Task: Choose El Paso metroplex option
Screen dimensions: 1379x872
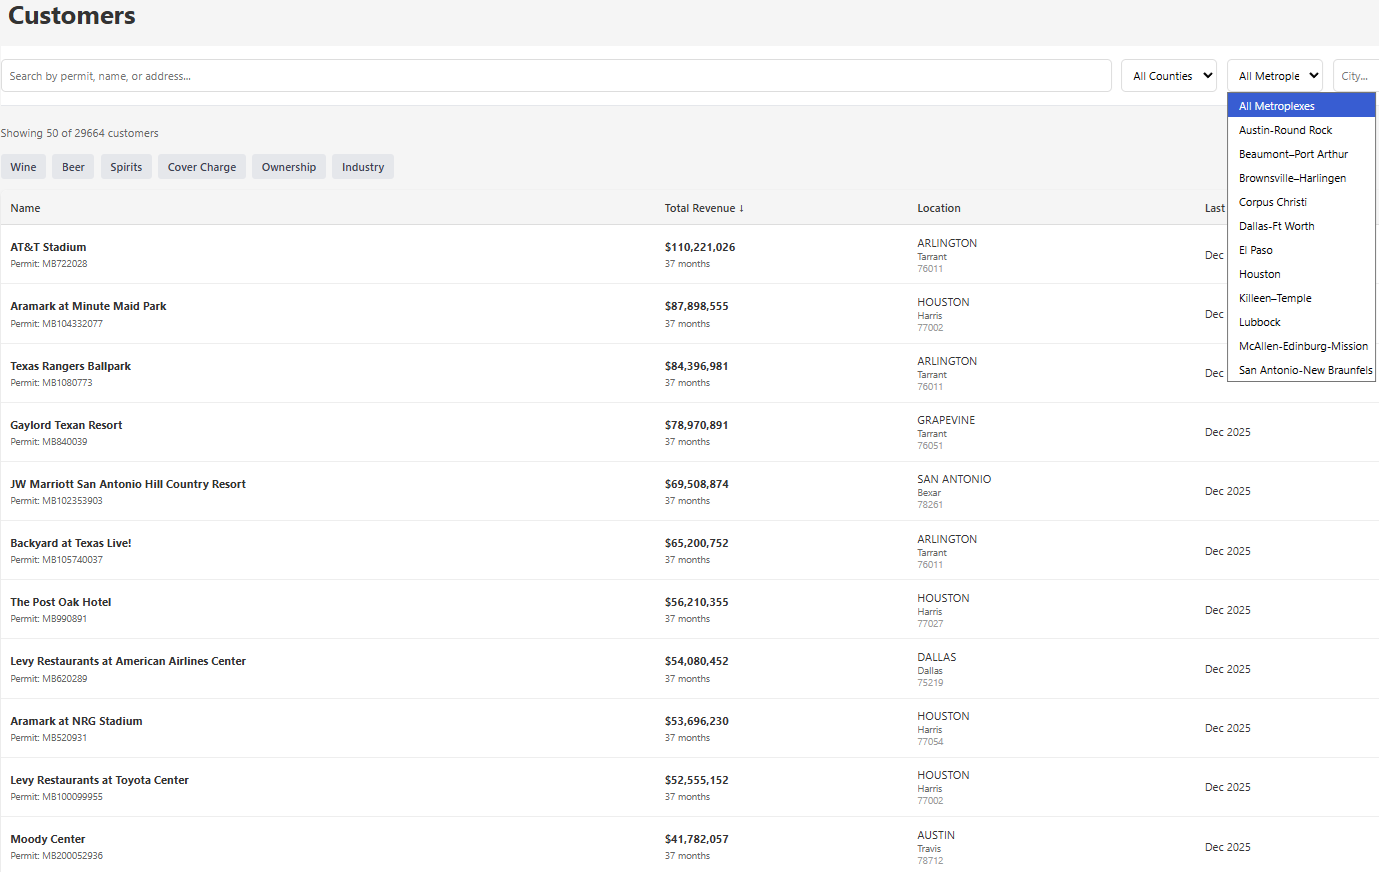Action: point(1255,250)
